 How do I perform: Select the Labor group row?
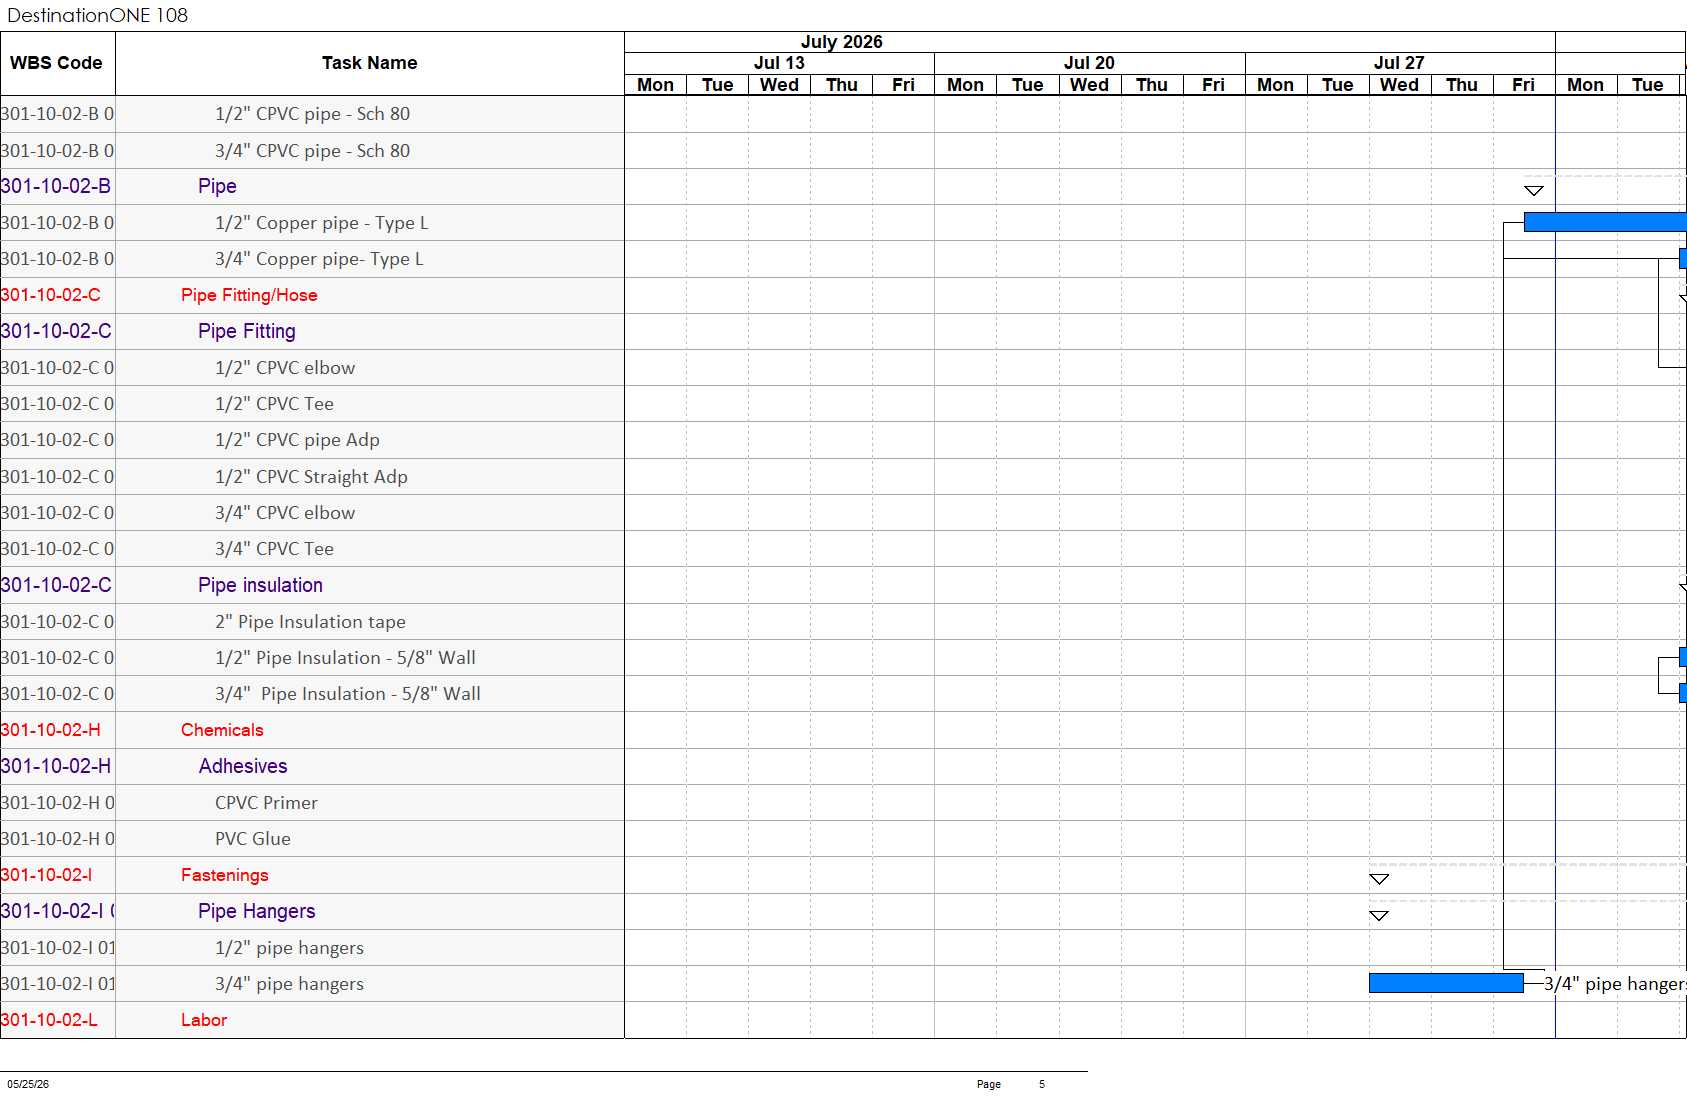coord(204,1020)
